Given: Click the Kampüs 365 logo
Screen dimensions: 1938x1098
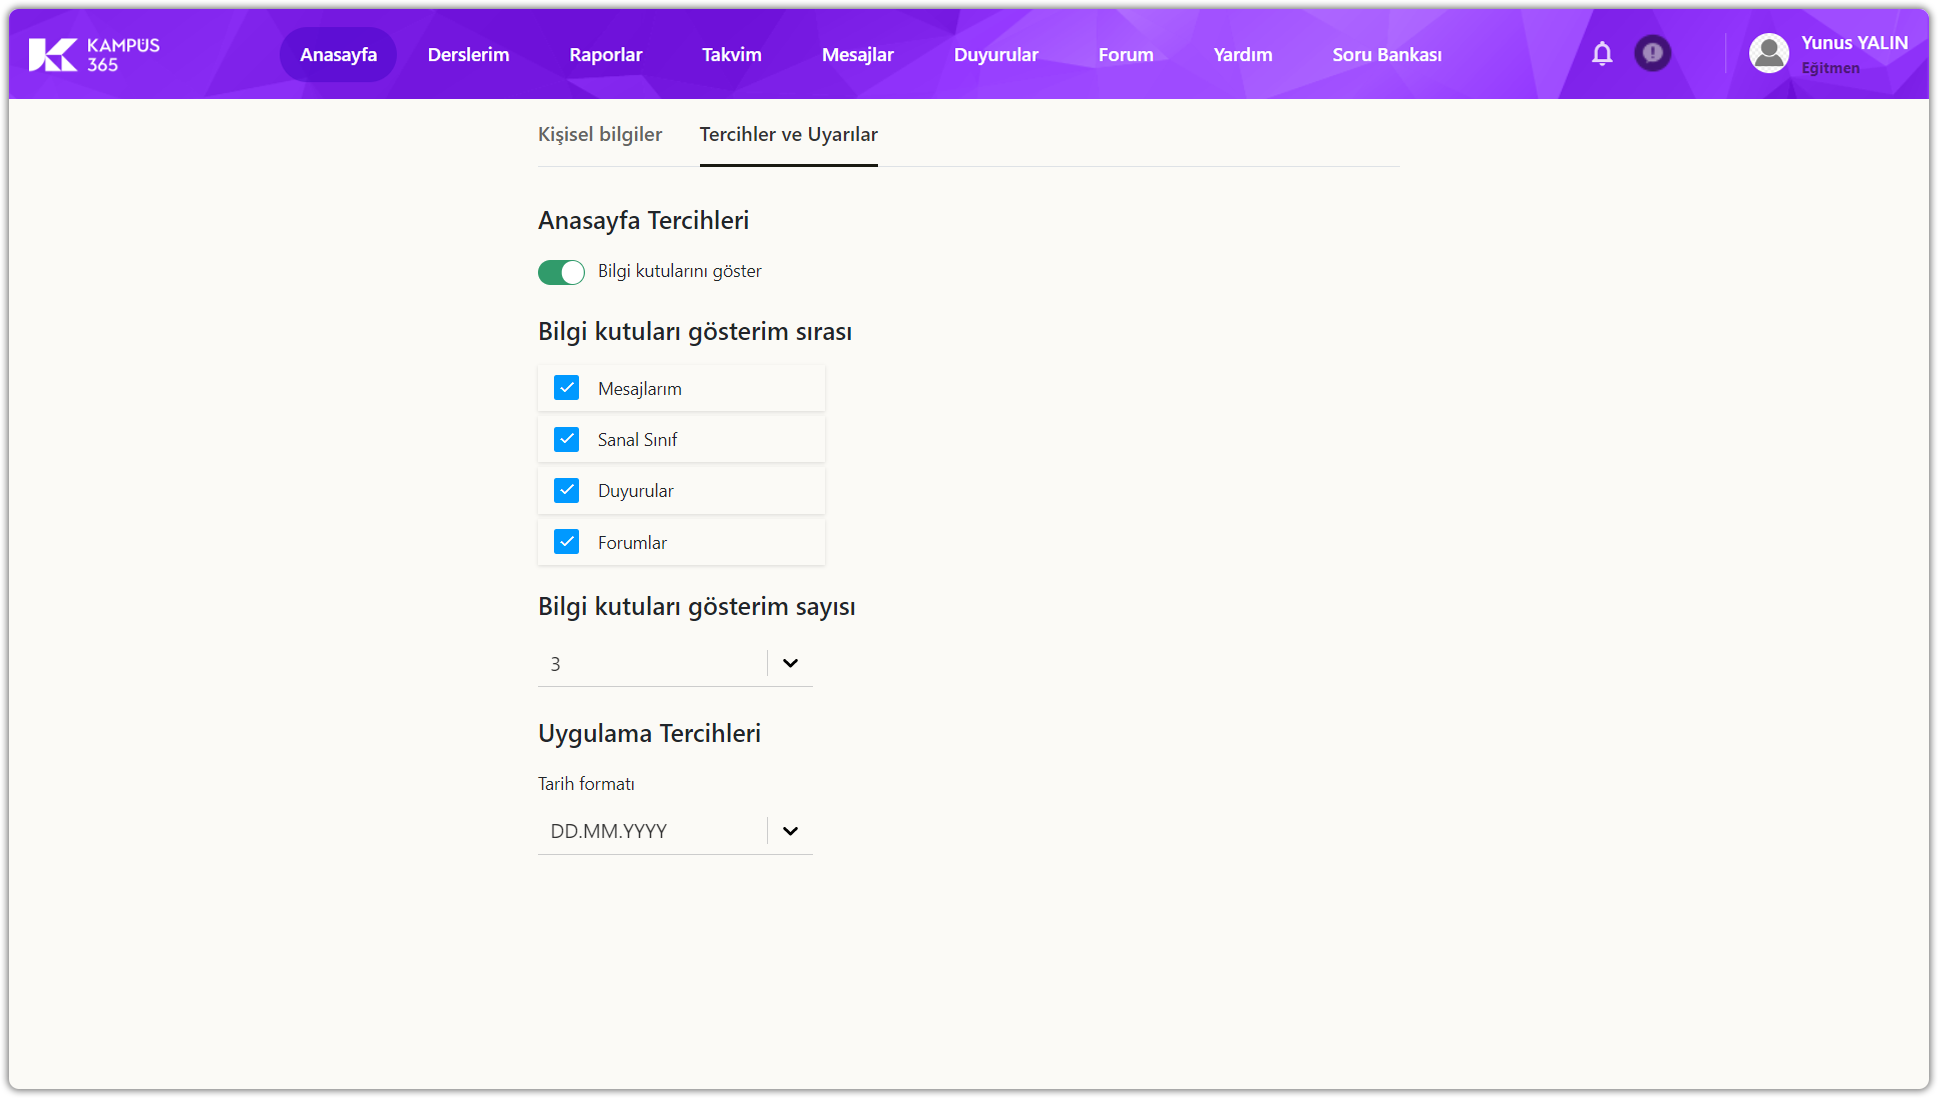Looking at the screenshot, I should [94, 54].
